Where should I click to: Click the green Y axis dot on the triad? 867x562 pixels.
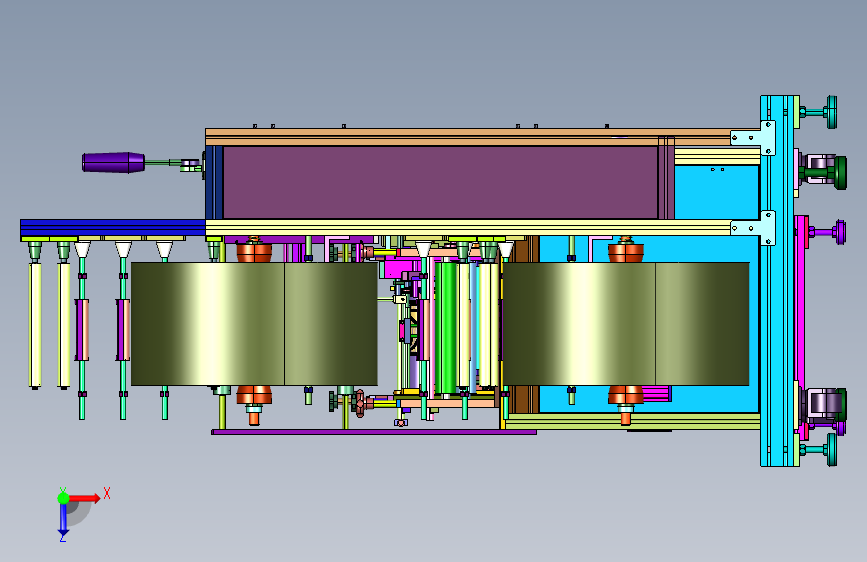coord(64,498)
